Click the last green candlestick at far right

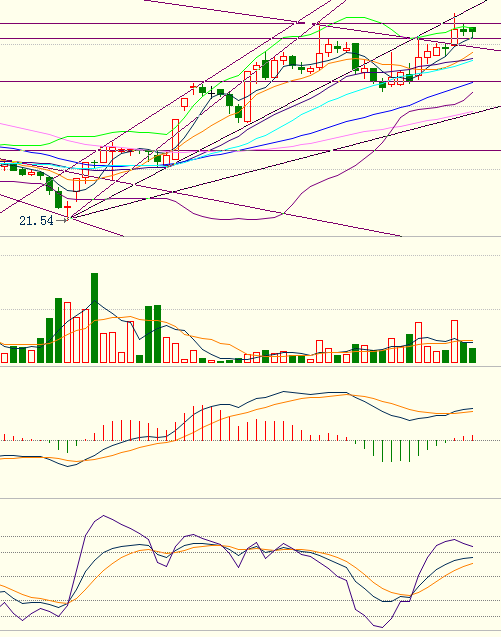pyautogui.click(x=473, y=32)
